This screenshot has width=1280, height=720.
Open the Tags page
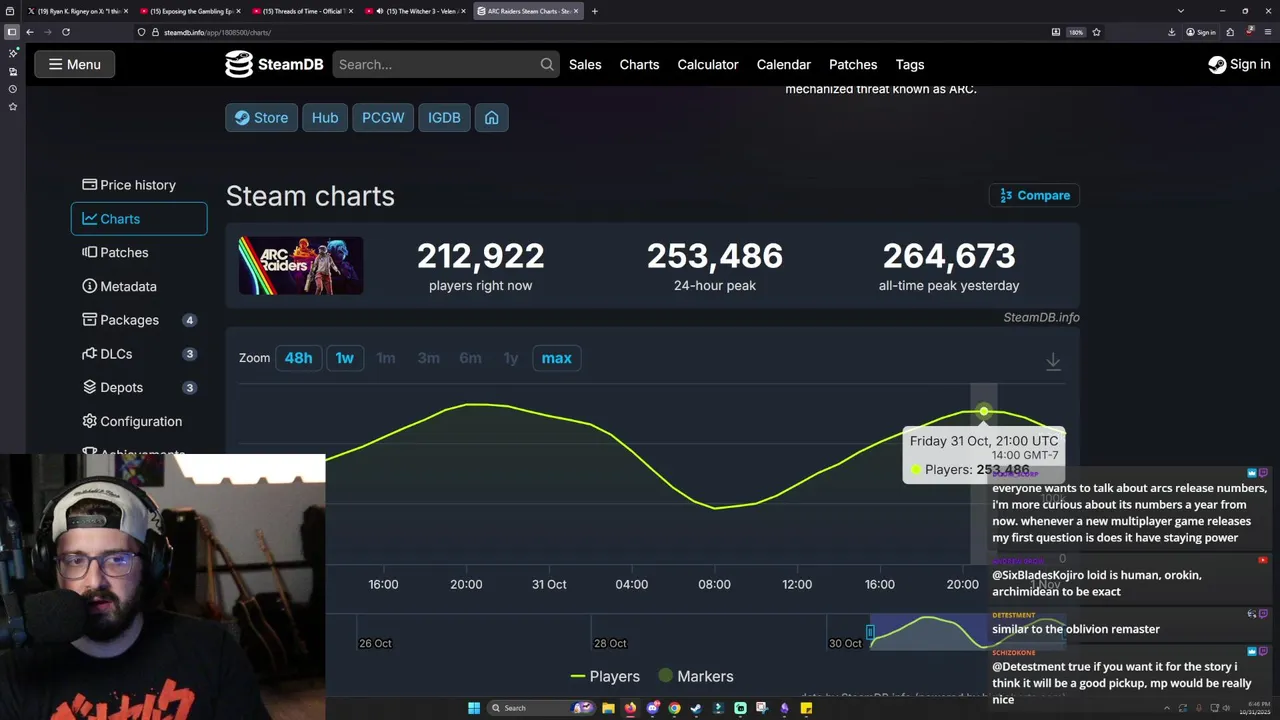tap(910, 64)
